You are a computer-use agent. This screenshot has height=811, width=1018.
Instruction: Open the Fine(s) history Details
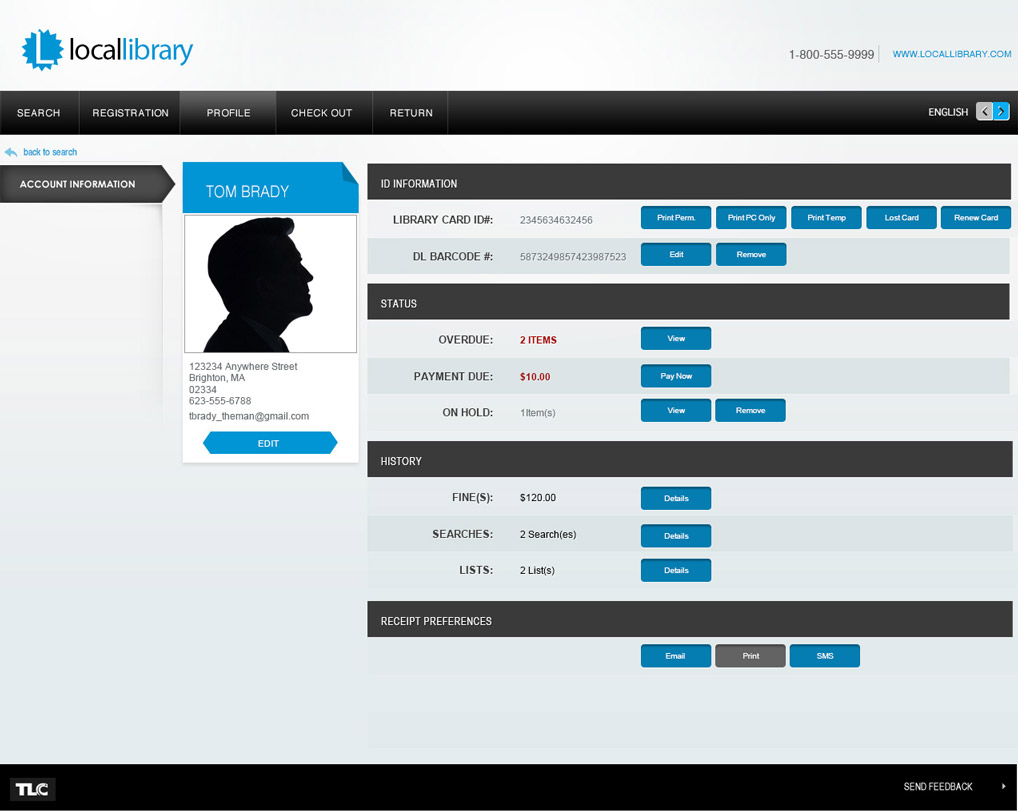676,498
